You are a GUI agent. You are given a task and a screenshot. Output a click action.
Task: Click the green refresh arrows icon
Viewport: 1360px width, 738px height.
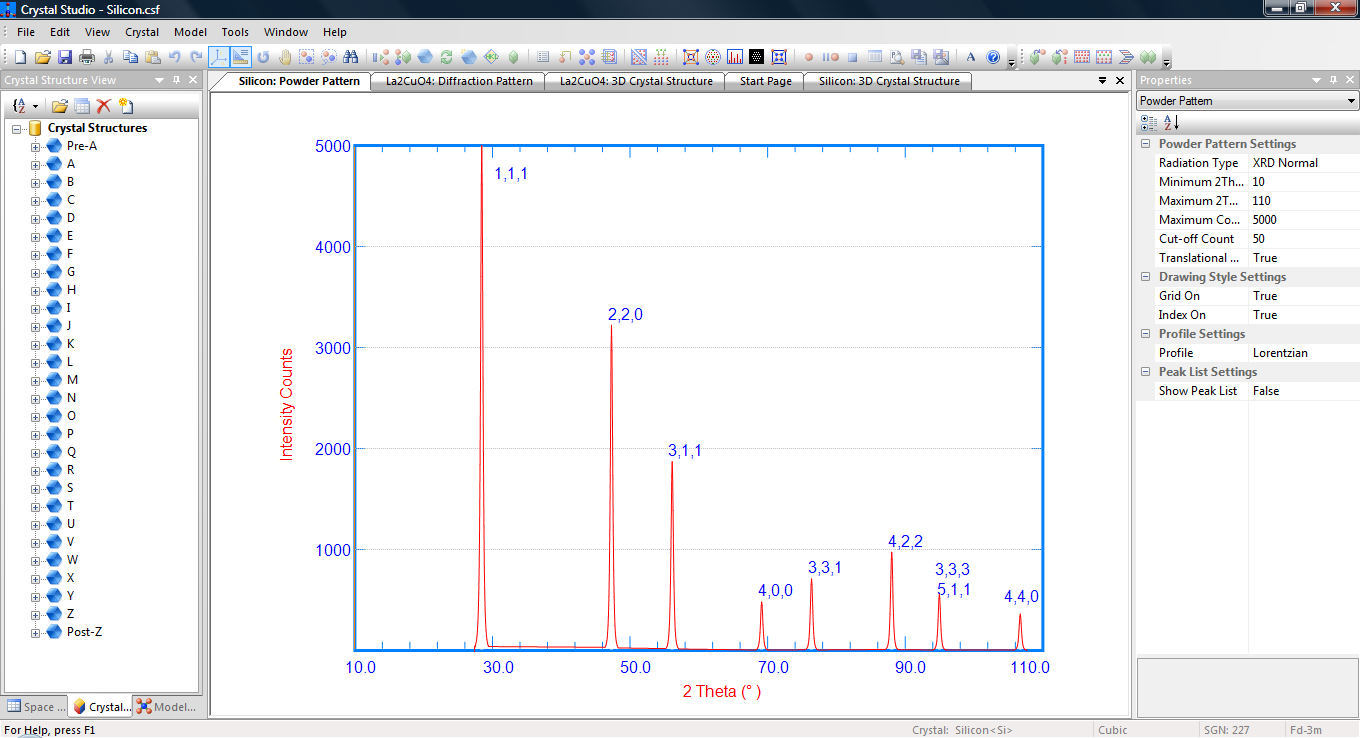click(447, 57)
